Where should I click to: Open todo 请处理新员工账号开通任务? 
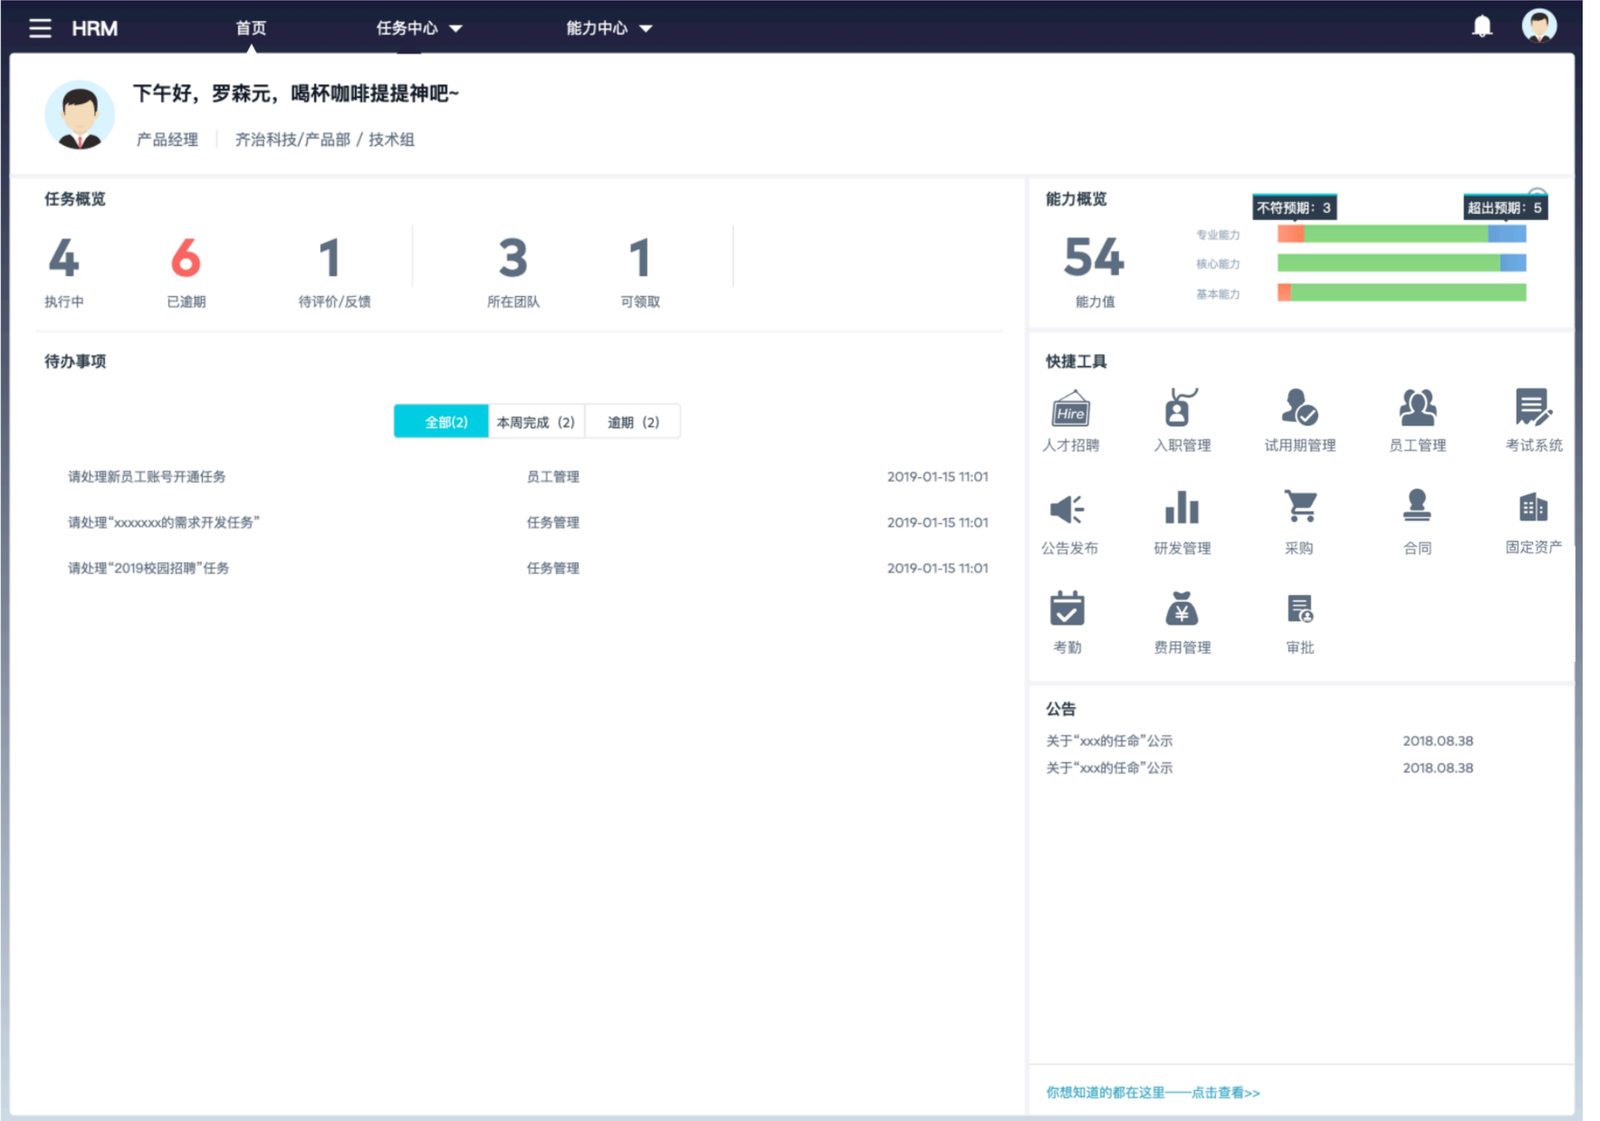[x=147, y=477]
